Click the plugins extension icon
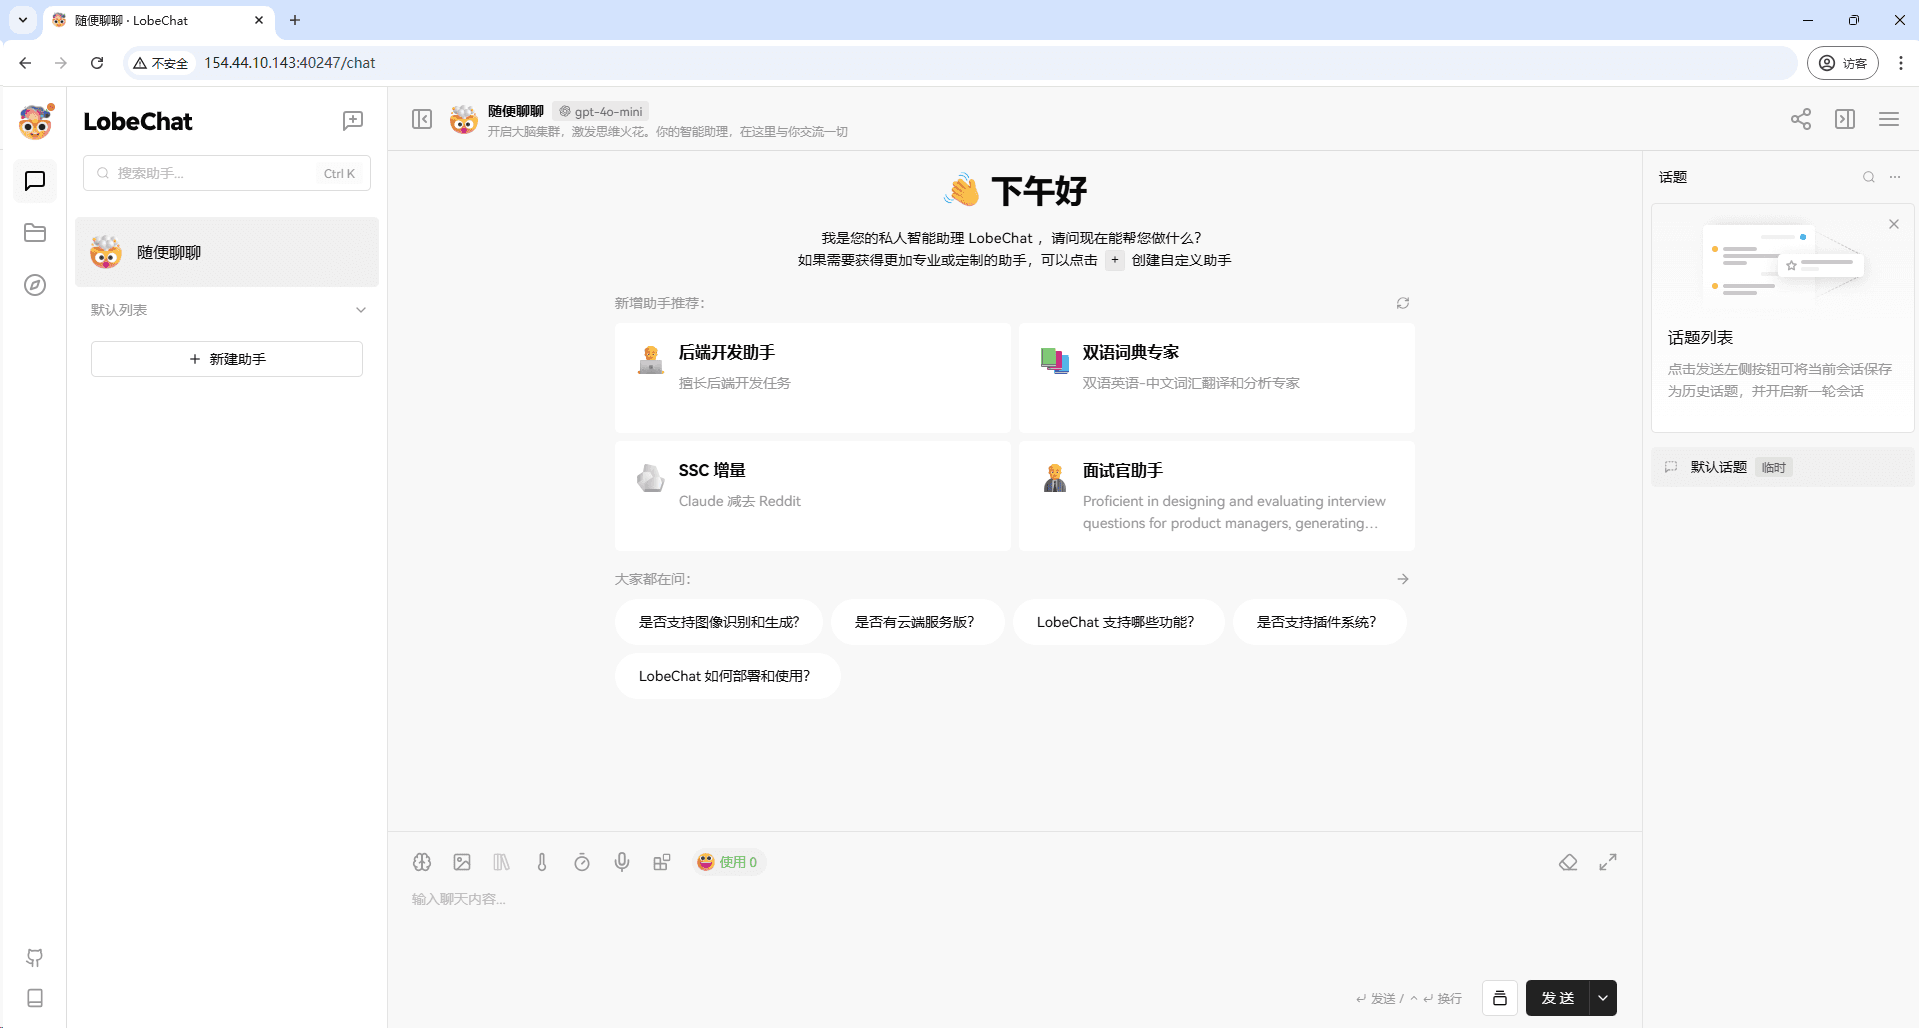1919x1028 pixels. coord(662,862)
